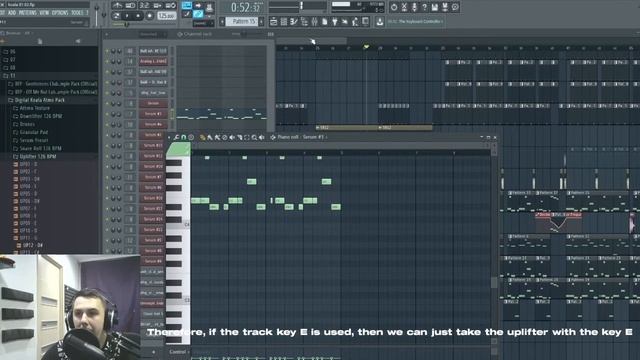Select the Delete tool in Piano roll

click(224, 138)
